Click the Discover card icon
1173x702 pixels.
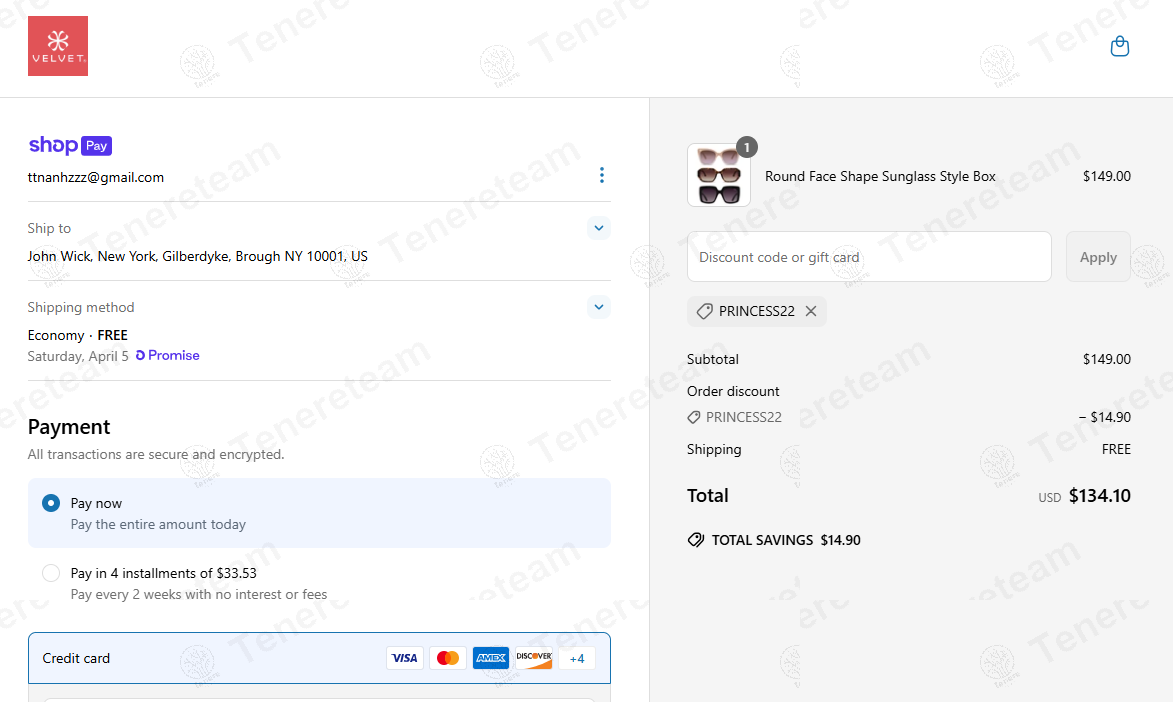click(x=534, y=658)
